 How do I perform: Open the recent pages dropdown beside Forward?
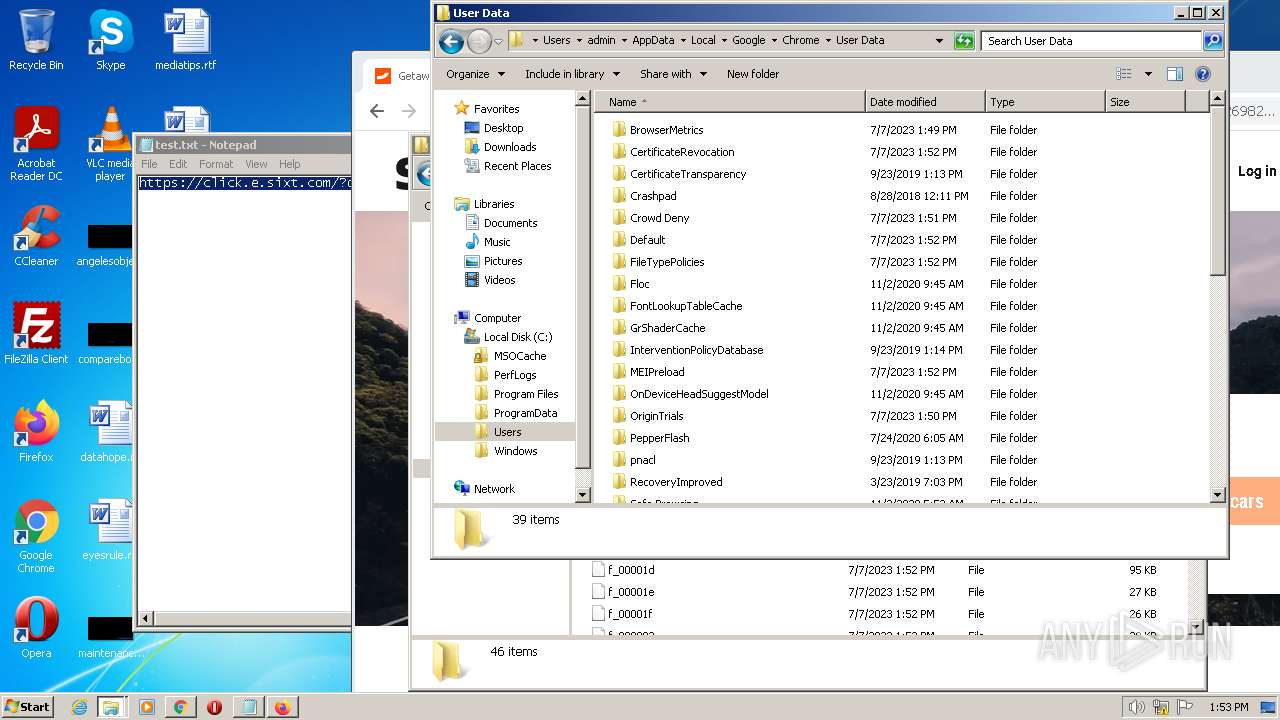498,41
